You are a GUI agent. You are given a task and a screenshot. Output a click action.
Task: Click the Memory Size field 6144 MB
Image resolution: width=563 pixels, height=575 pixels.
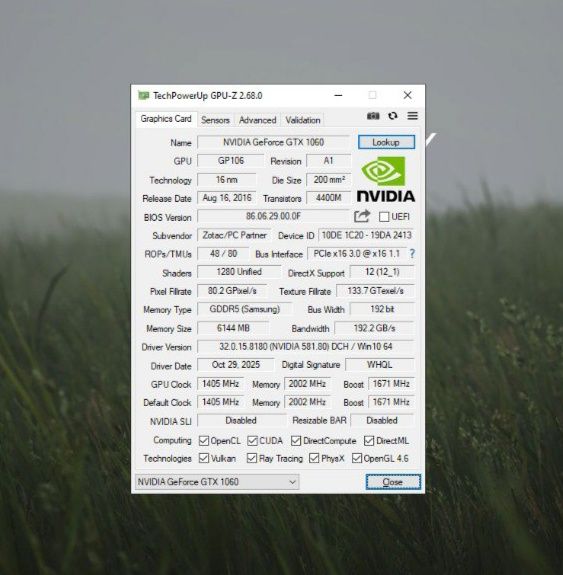(x=233, y=328)
